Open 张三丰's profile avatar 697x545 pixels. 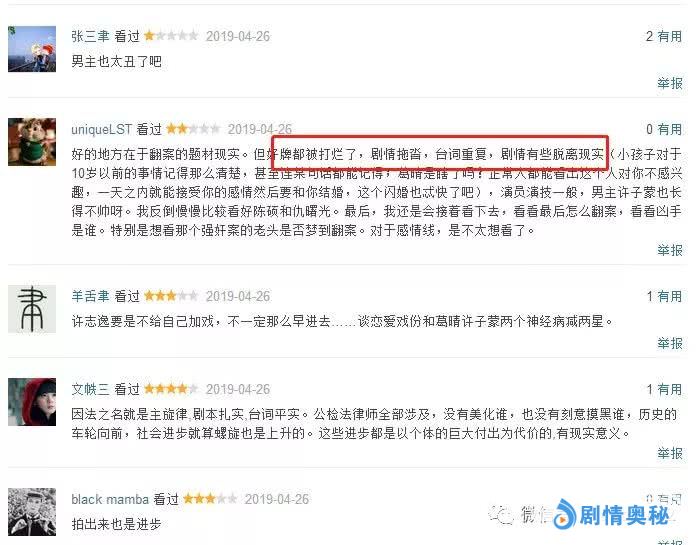pyautogui.click(x=32, y=49)
